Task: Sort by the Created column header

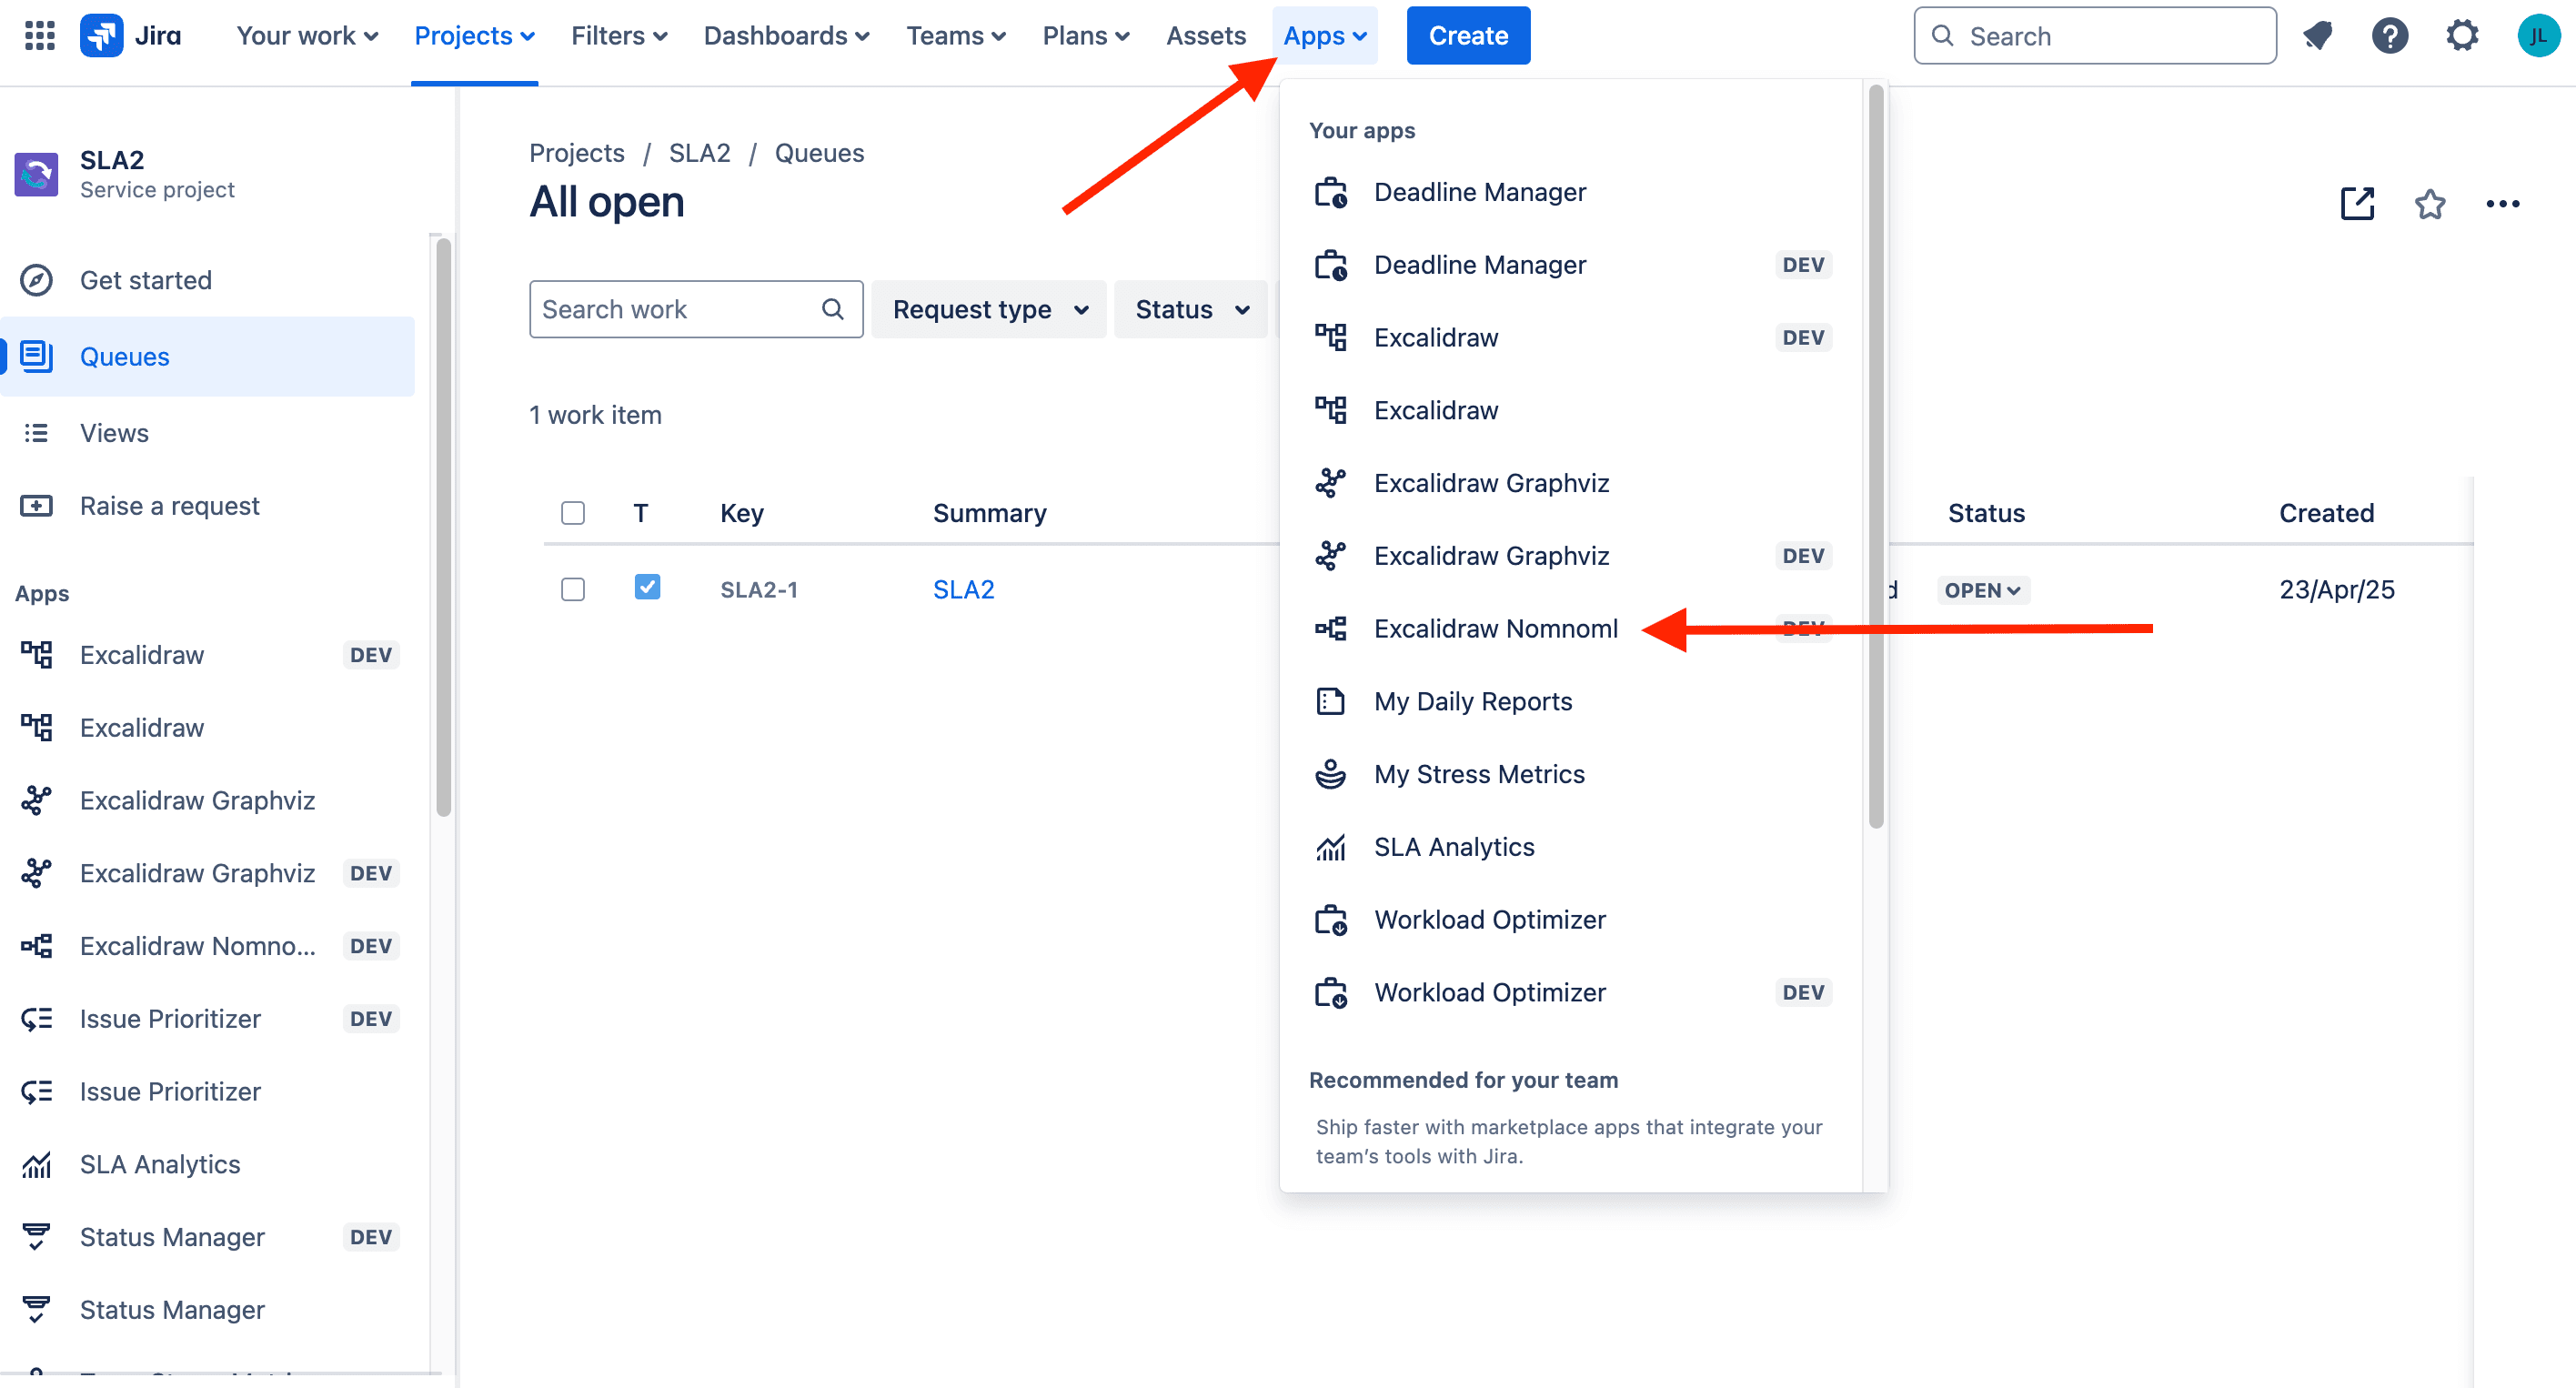Action: click(x=2325, y=513)
